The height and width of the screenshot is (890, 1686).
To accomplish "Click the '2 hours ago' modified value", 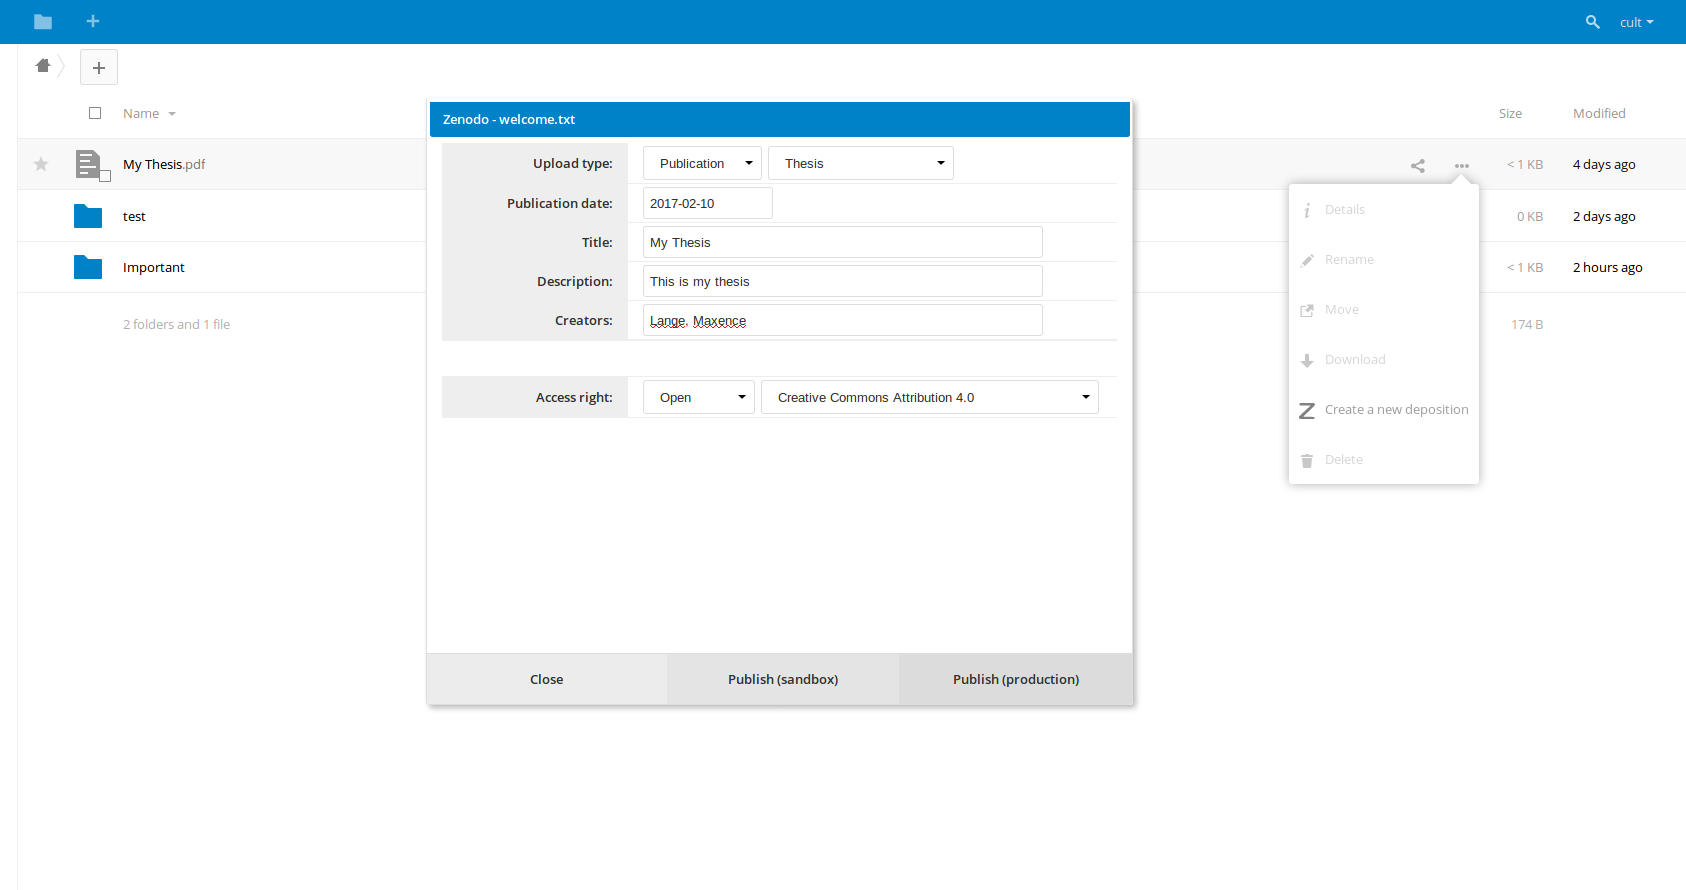I will (x=1608, y=267).
